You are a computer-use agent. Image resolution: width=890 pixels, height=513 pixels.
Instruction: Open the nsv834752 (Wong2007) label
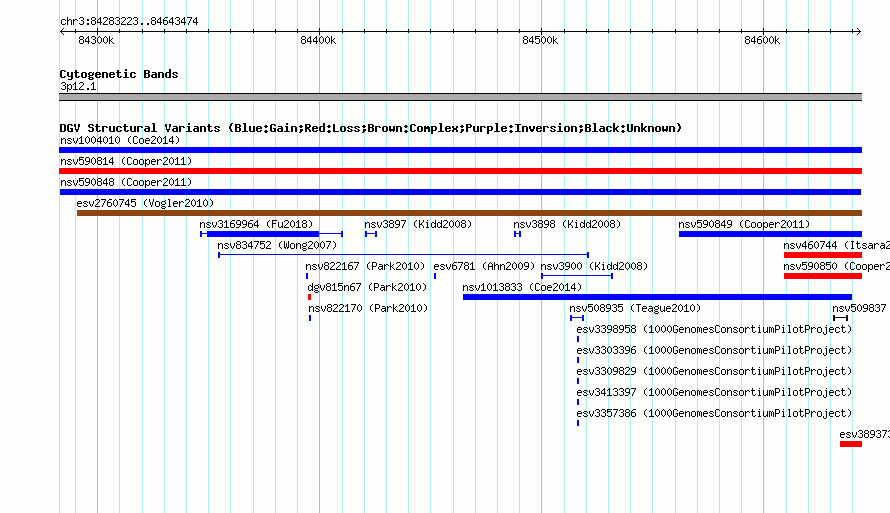(x=277, y=245)
